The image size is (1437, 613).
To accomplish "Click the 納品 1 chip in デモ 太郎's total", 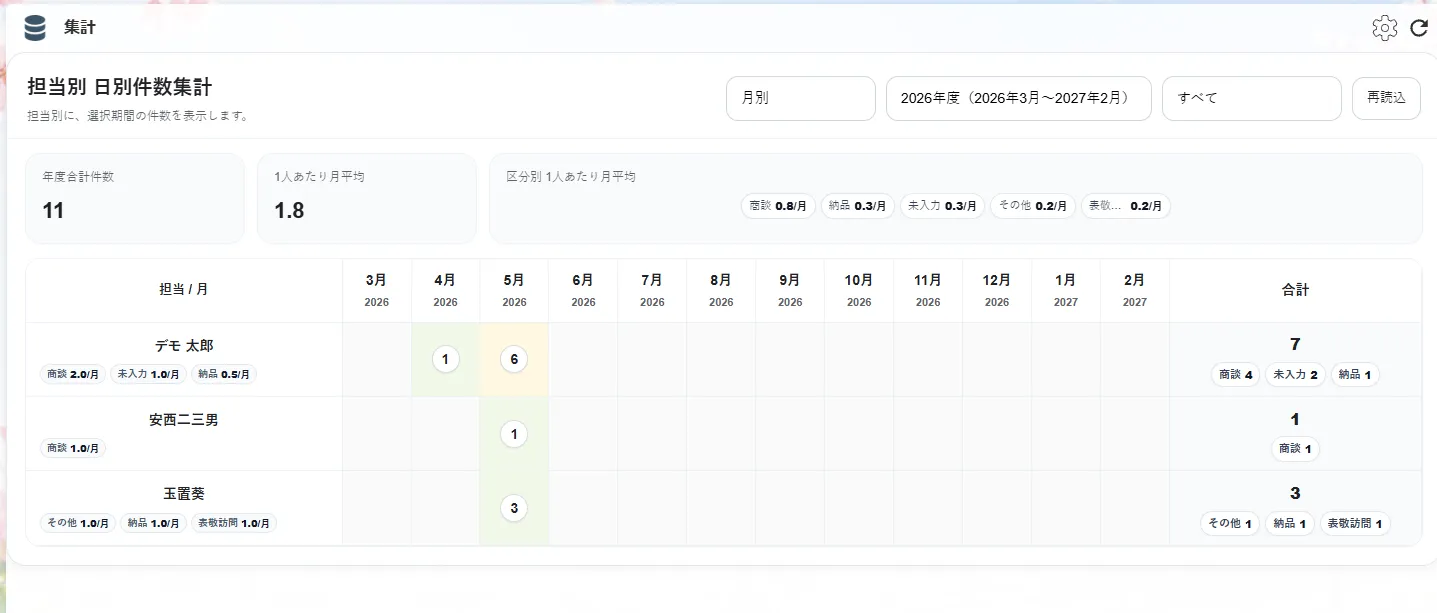I will click(x=1355, y=374).
